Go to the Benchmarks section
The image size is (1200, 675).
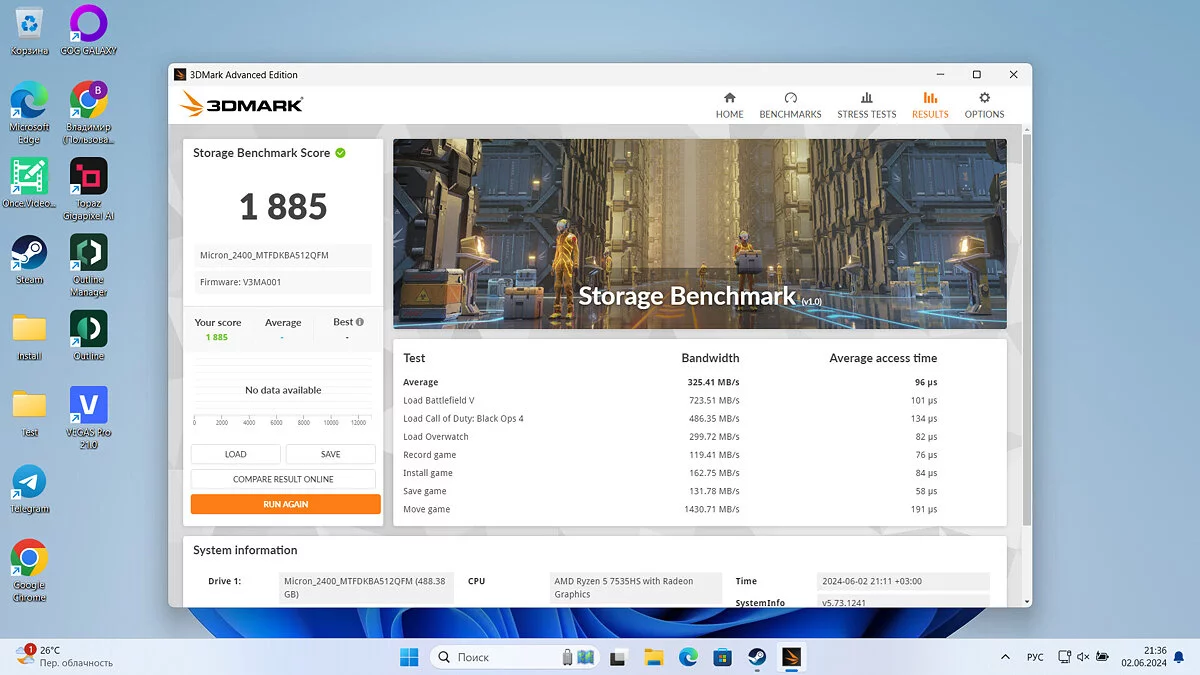790,105
